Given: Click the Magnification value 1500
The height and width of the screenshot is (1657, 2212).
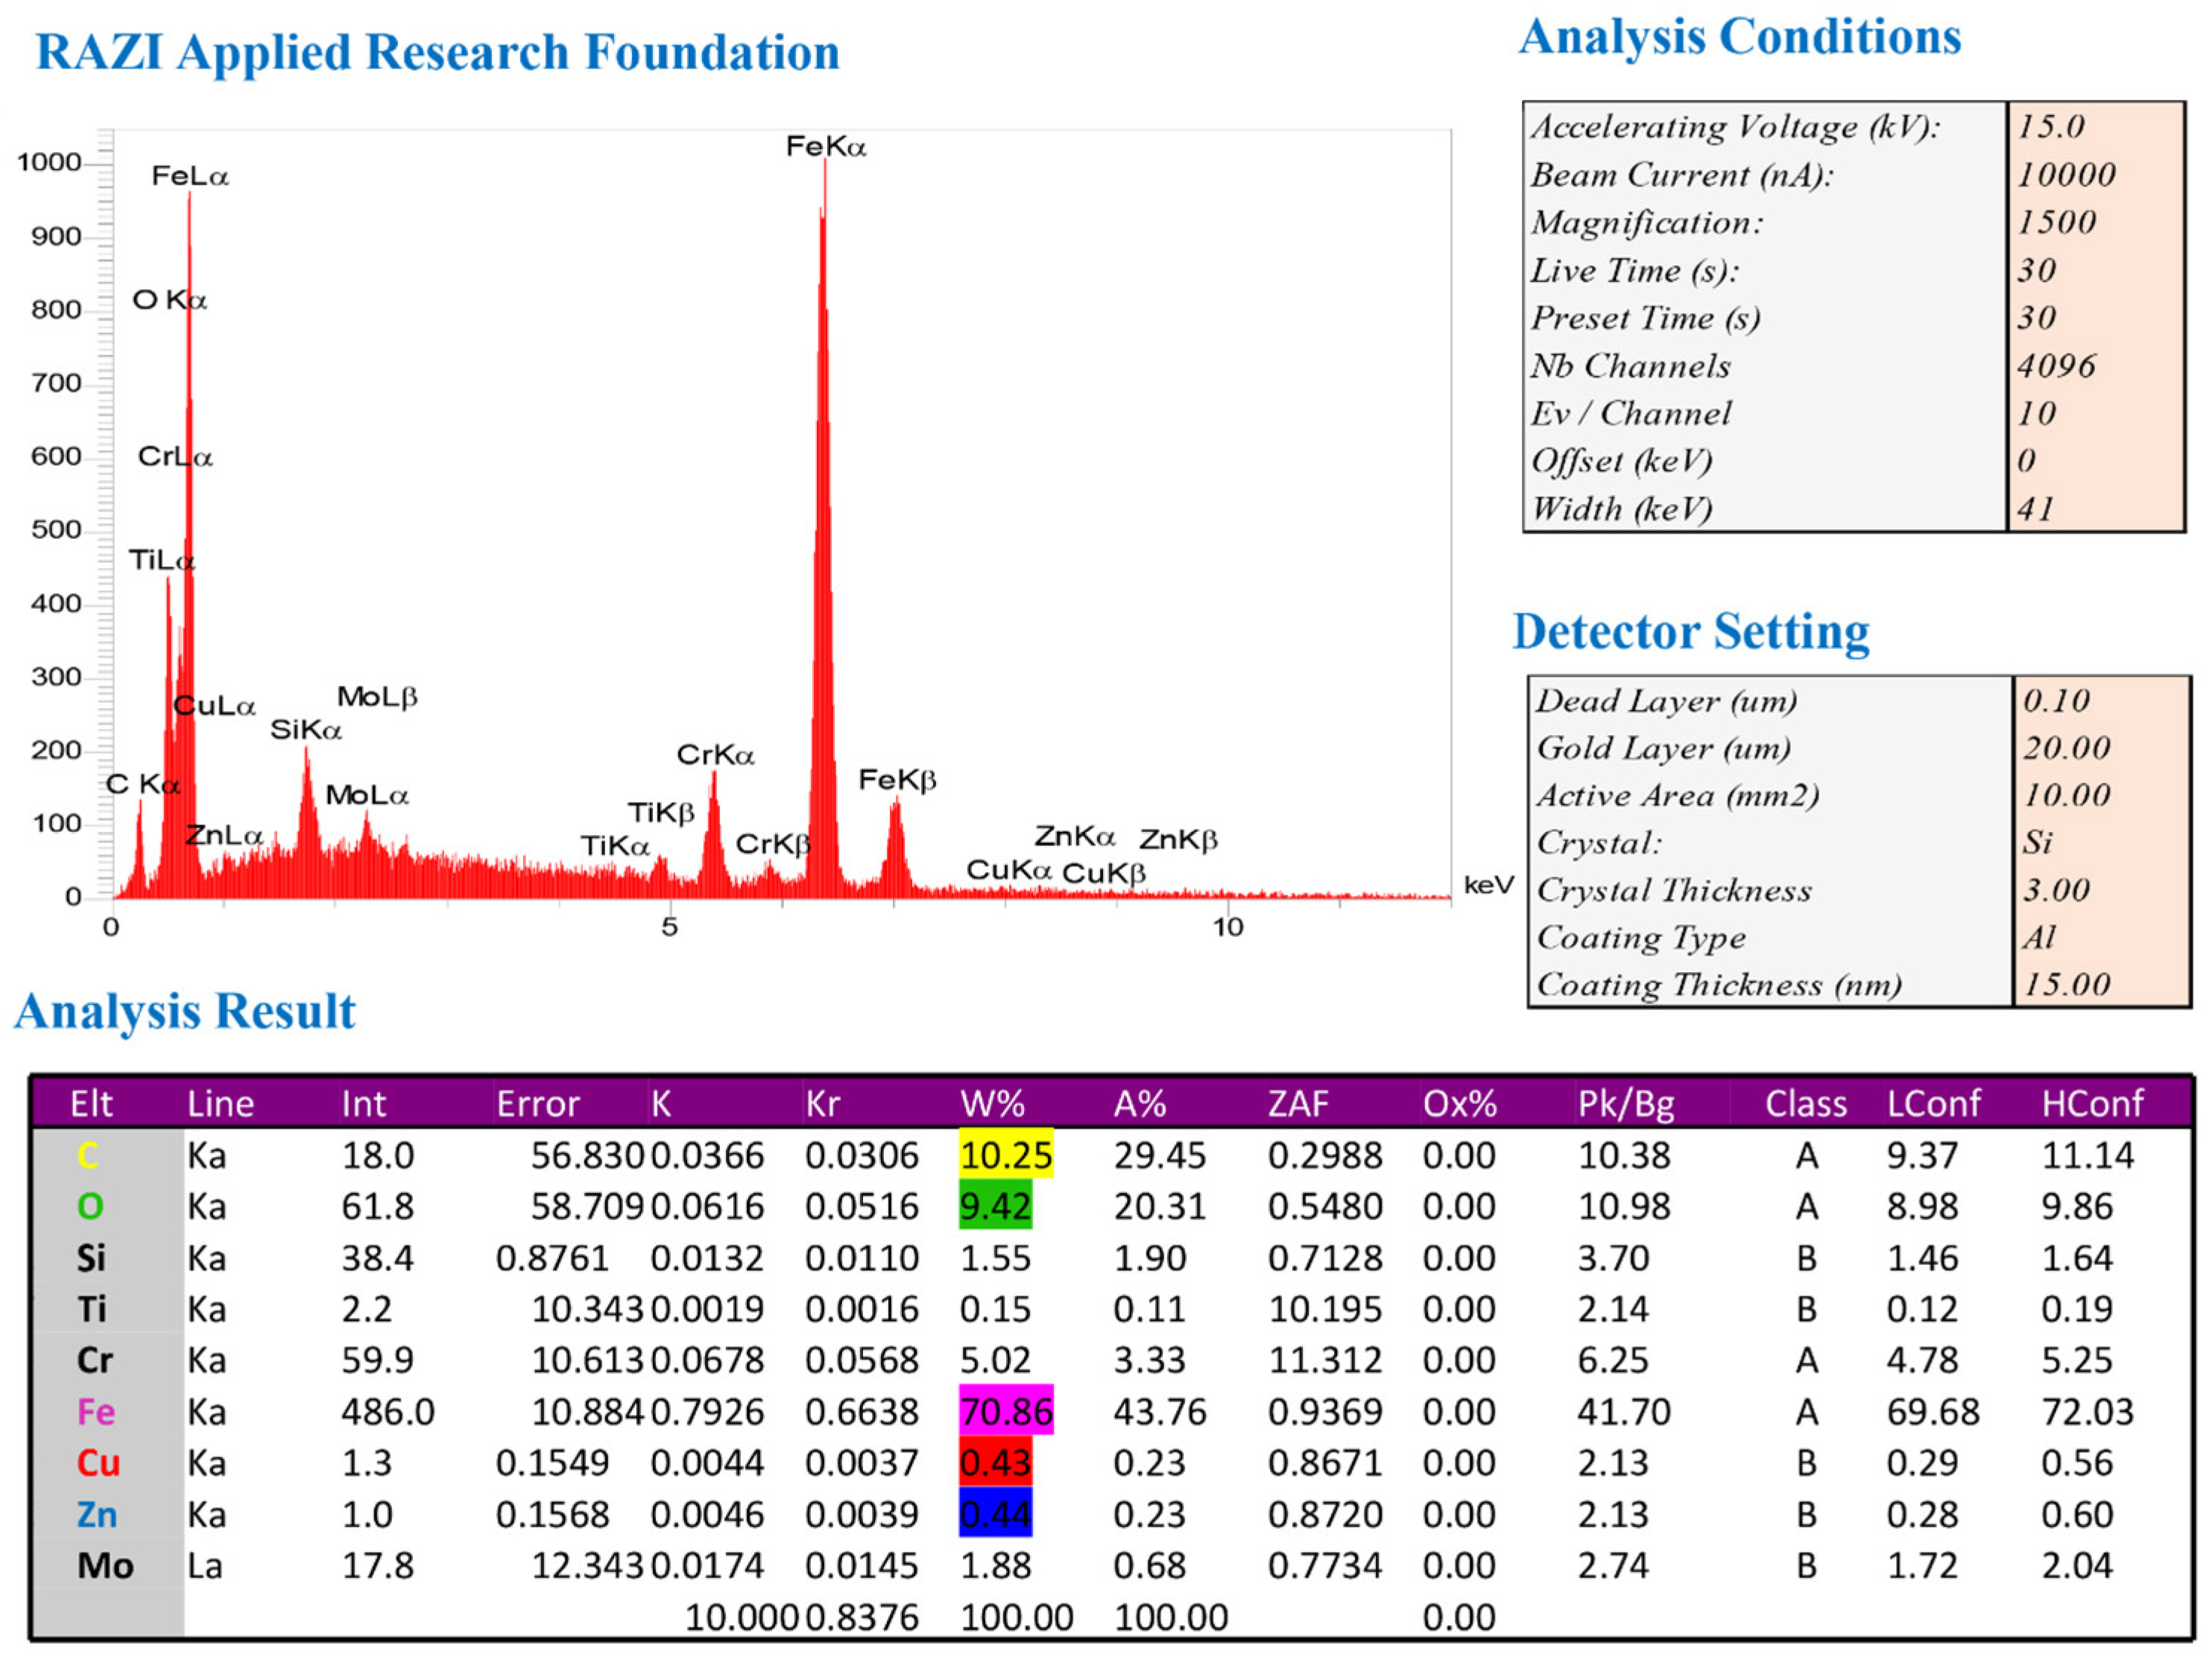Looking at the screenshot, I should pos(2056,222).
